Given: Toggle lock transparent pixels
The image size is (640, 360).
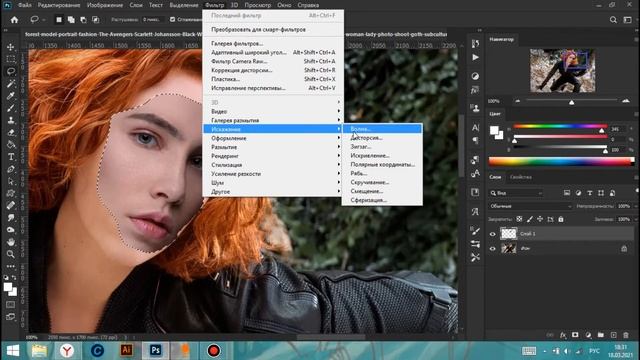Looking at the screenshot, I should (x=519, y=219).
